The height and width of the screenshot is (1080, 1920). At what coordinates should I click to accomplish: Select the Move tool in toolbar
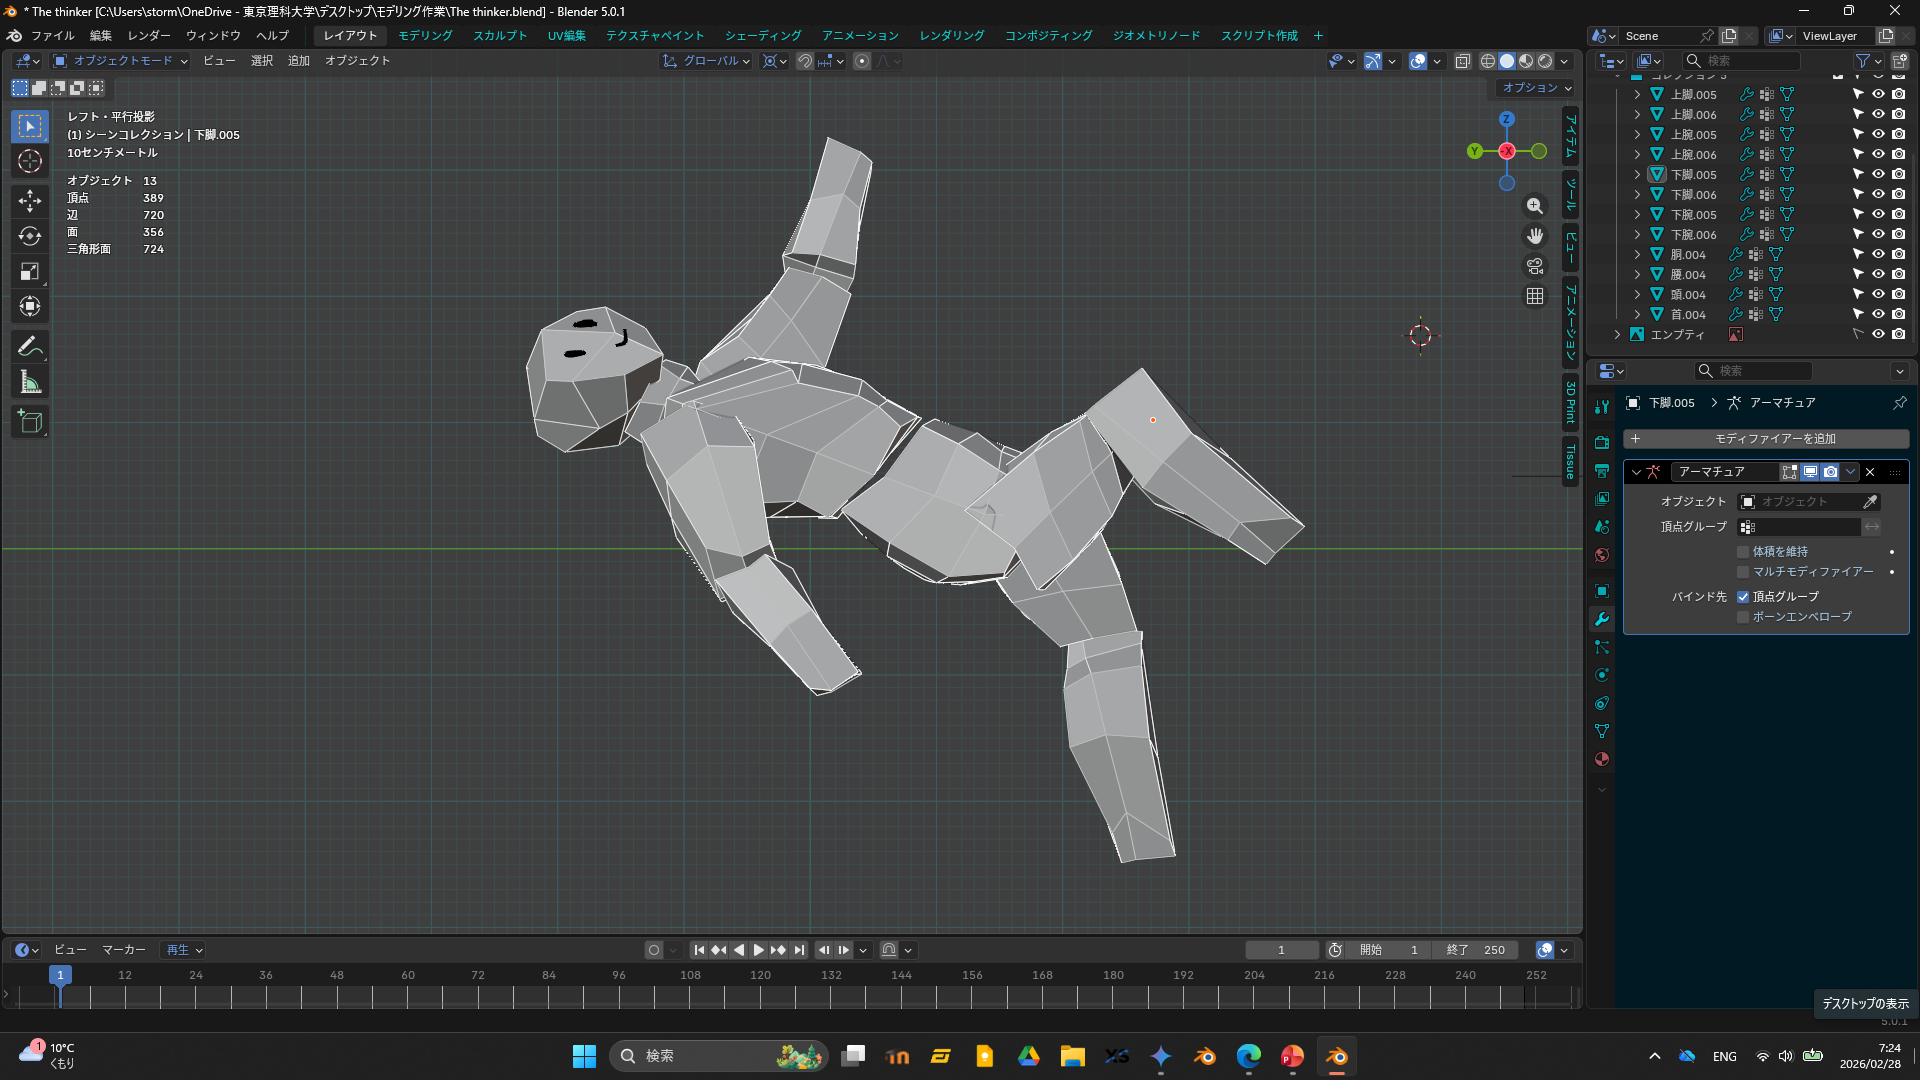[x=30, y=200]
